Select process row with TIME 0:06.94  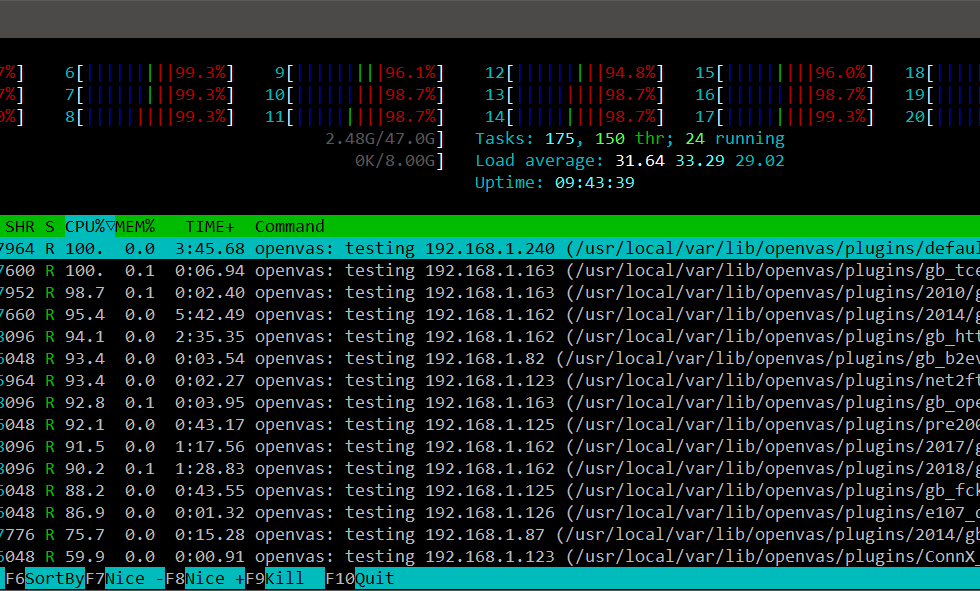pyautogui.click(x=490, y=271)
